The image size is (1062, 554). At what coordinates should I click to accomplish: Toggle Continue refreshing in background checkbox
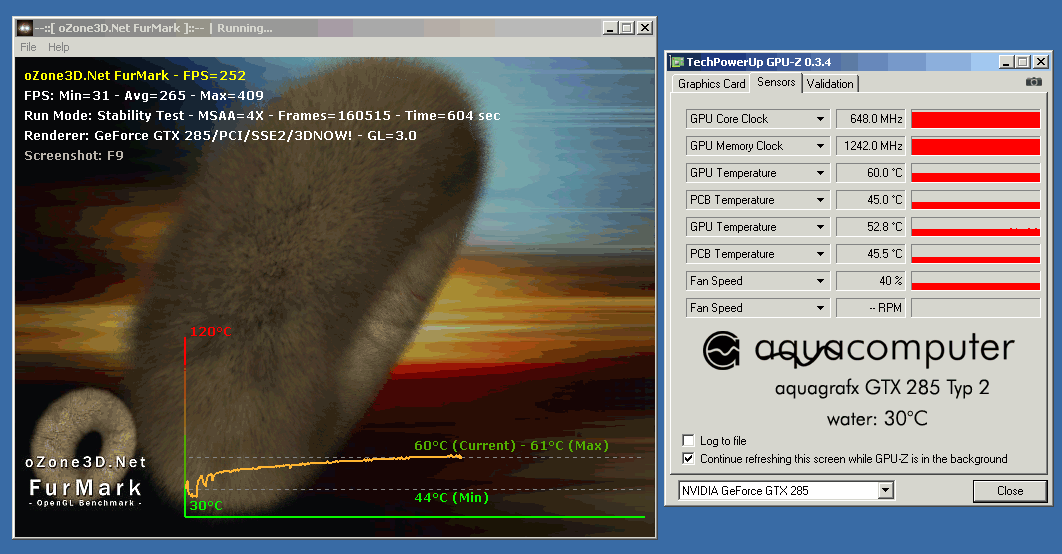pos(688,459)
